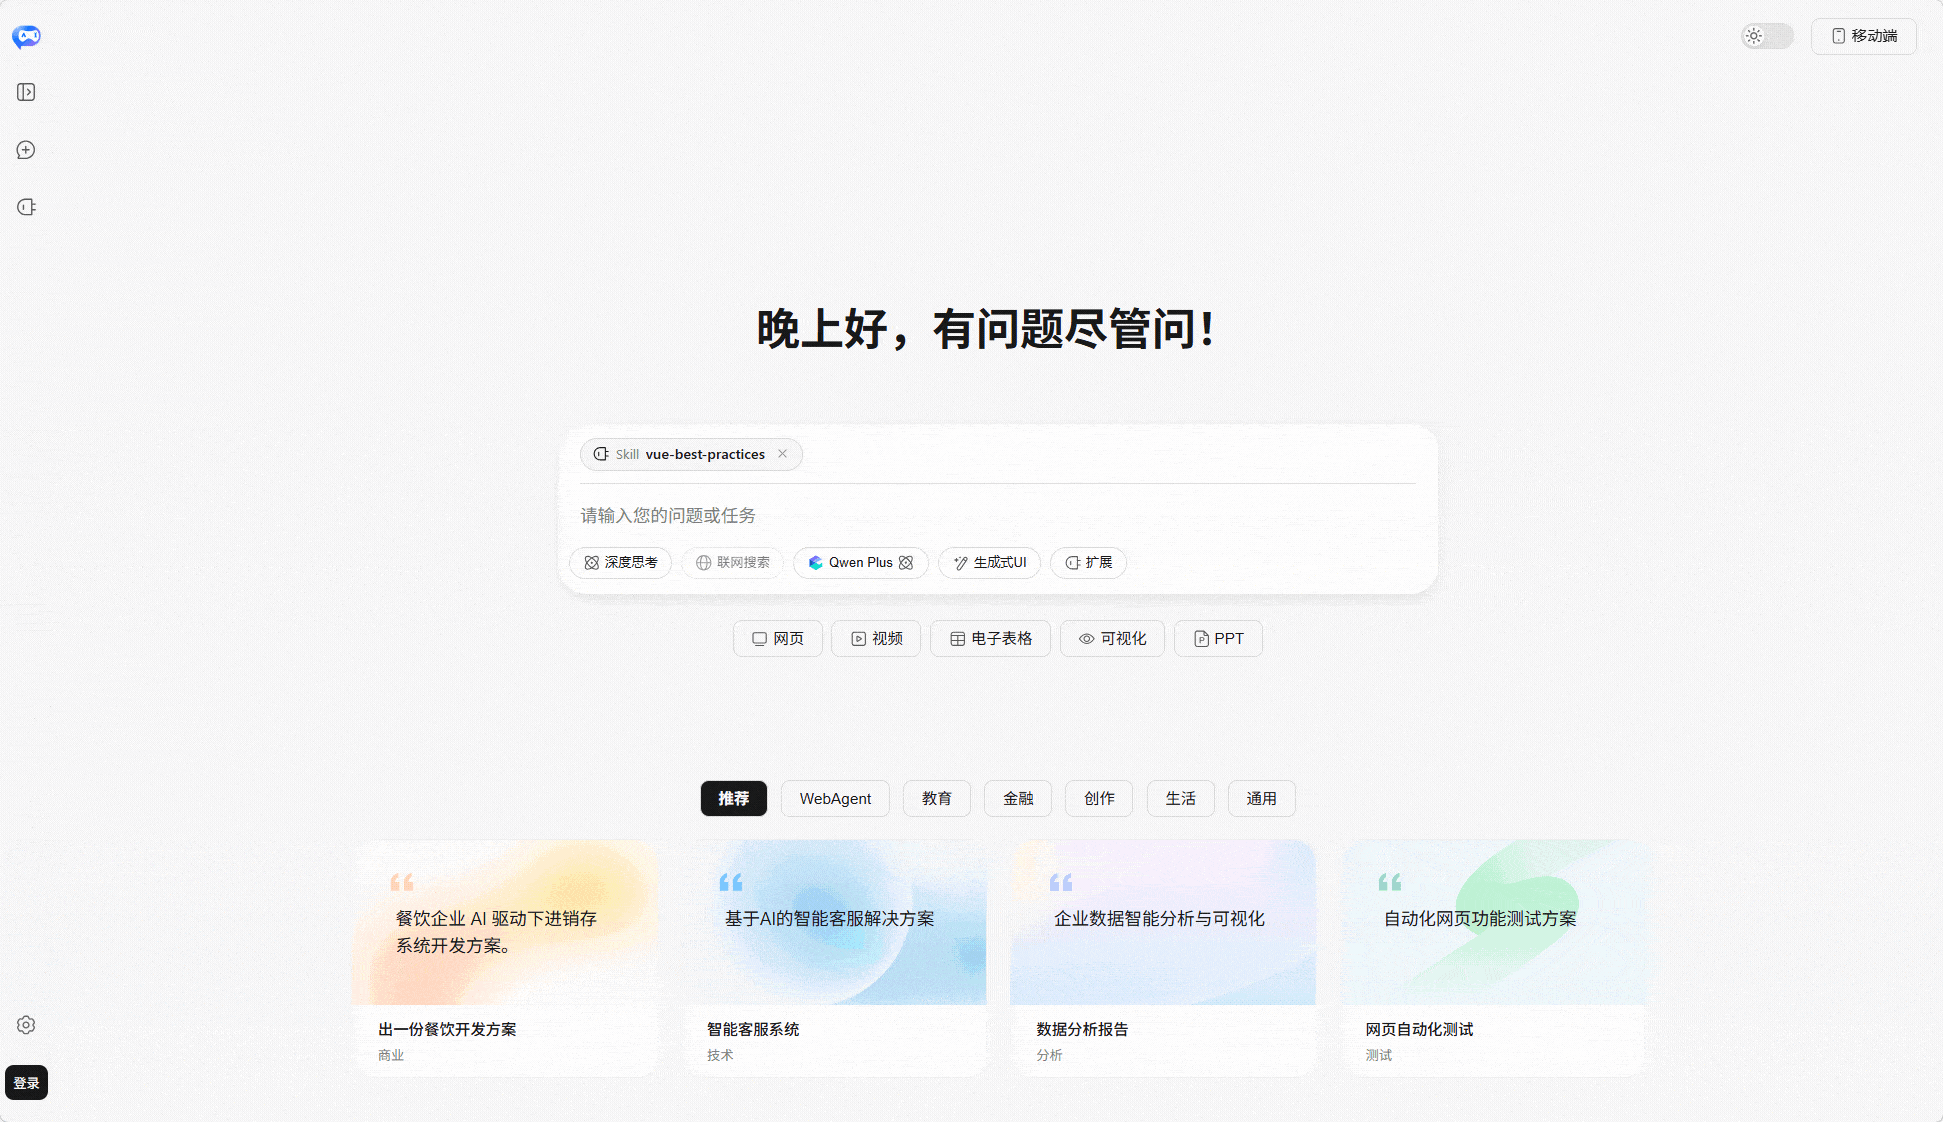Image resolution: width=1943 pixels, height=1122 pixels.
Task: Select the 网页 webpage mode
Action: point(777,639)
